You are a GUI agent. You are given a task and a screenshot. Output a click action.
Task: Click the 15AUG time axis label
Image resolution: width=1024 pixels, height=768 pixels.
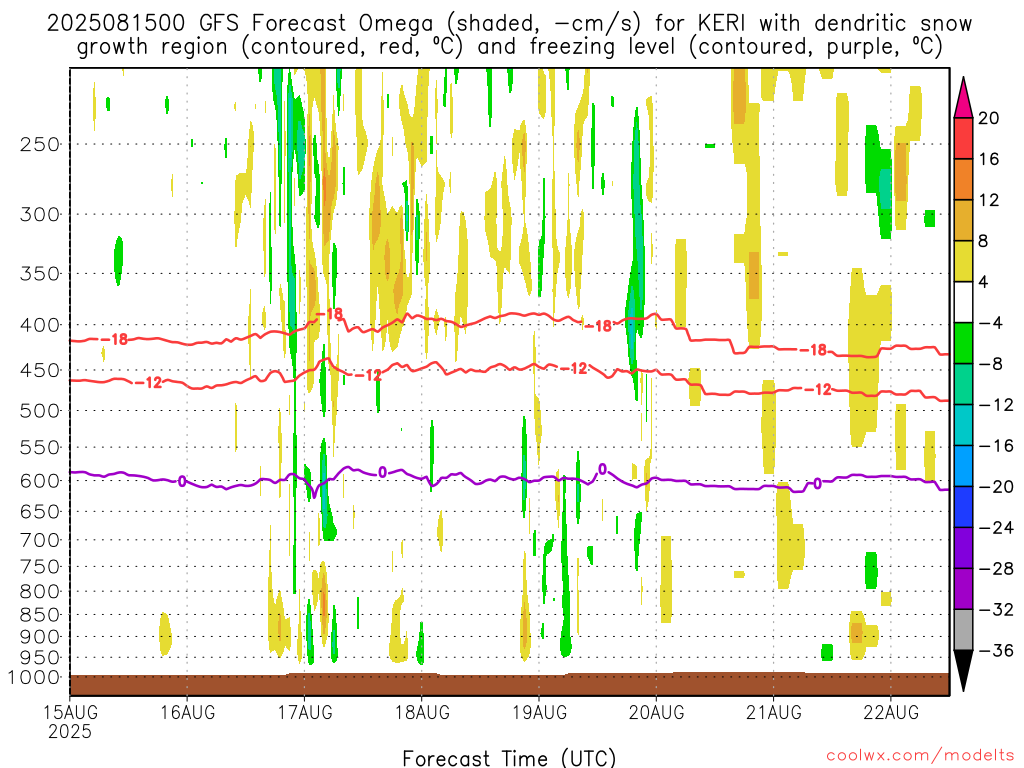pyautogui.click(x=71, y=712)
